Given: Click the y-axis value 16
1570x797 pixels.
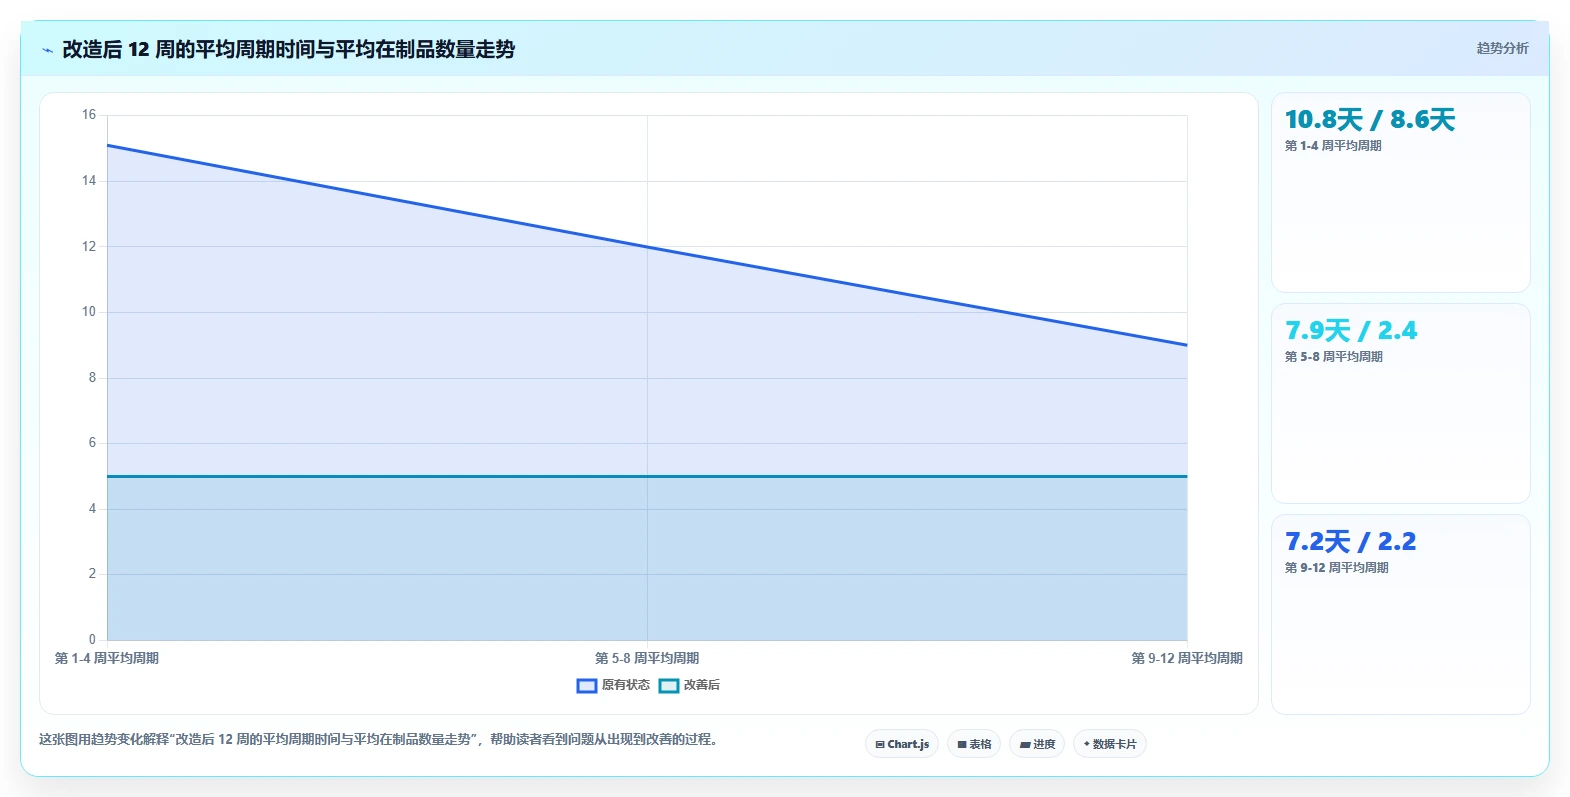Looking at the screenshot, I should click(x=89, y=115).
